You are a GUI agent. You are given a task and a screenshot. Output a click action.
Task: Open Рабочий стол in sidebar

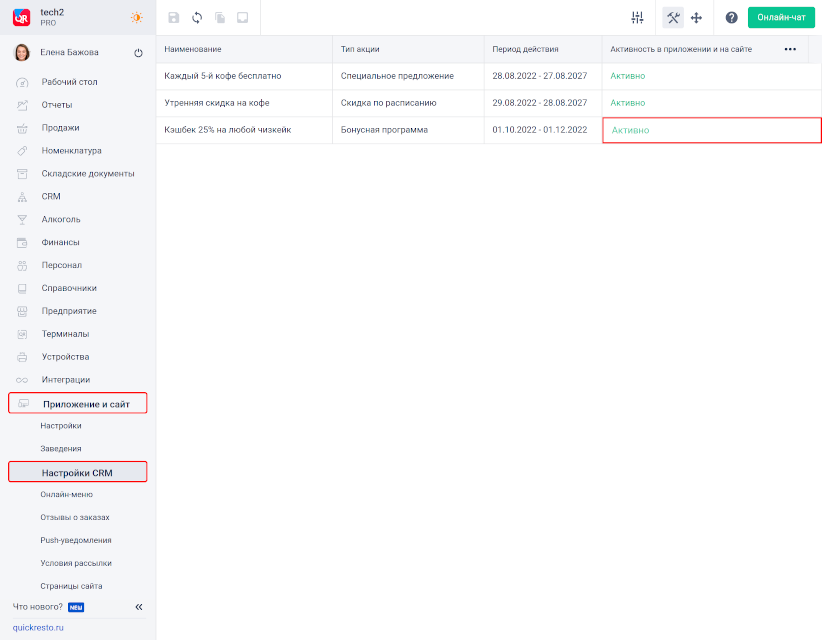click(70, 82)
